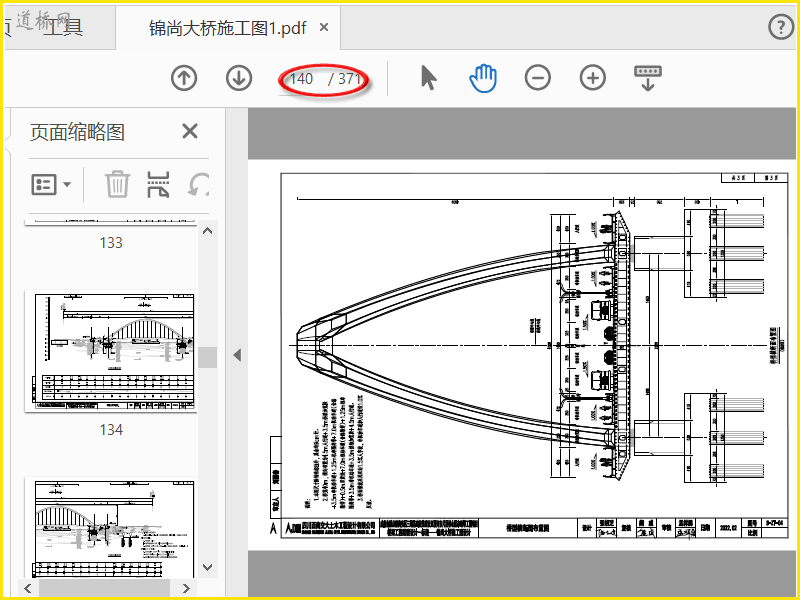Image resolution: width=800 pixels, height=600 pixels.
Task: Zoom out with the minus icon
Action: coord(538,78)
